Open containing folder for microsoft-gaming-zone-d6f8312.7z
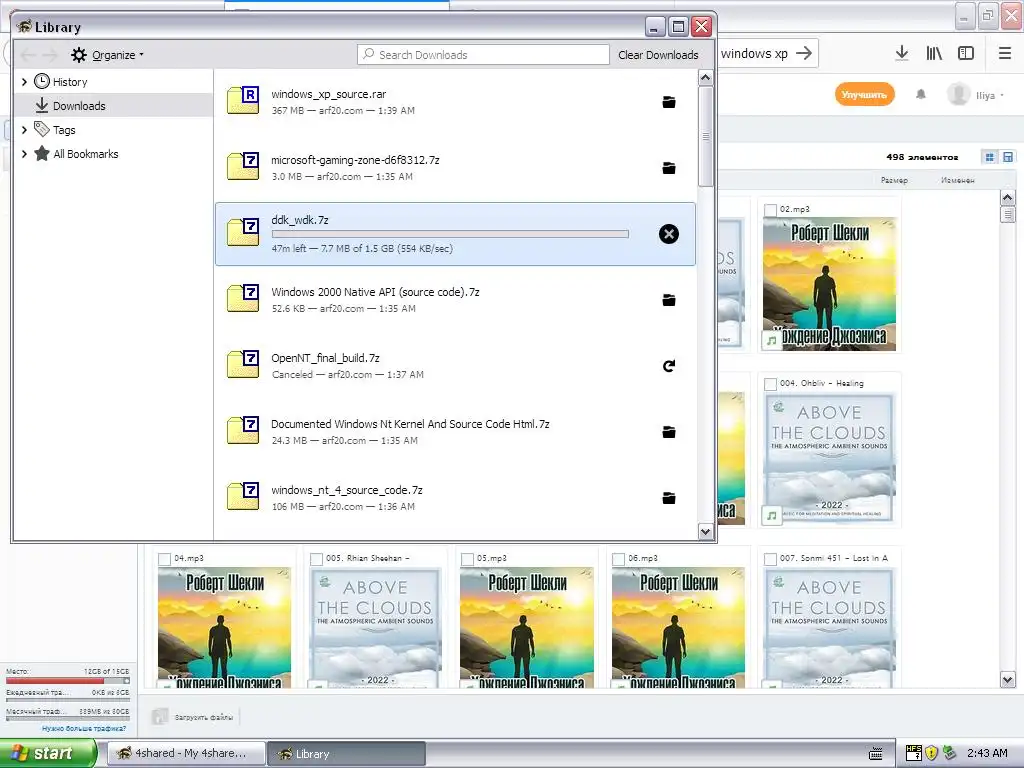 click(x=669, y=168)
